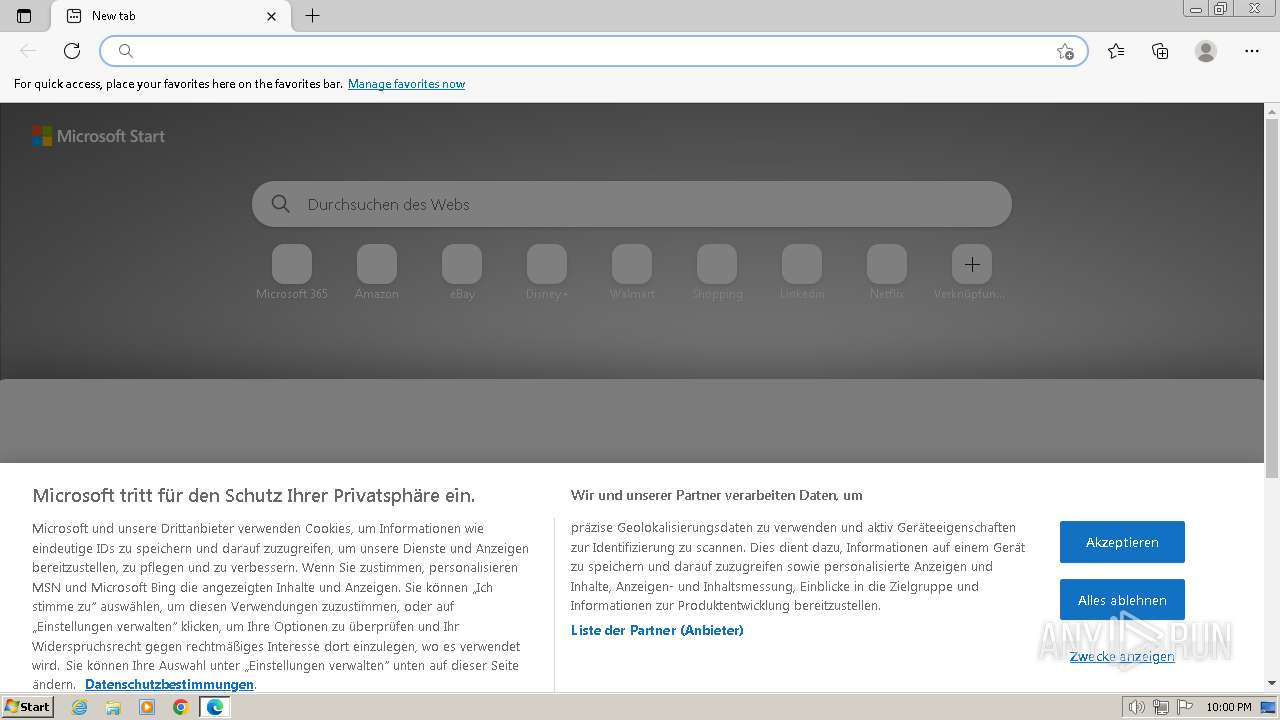
Task: Open the Windows Start button
Action: click(x=28, y=707)
